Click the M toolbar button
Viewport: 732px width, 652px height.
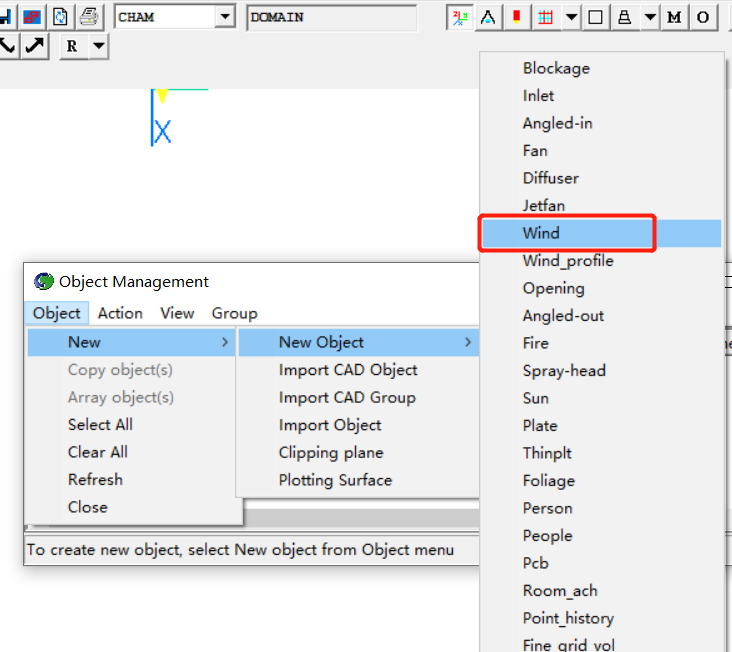coord(674,18)
